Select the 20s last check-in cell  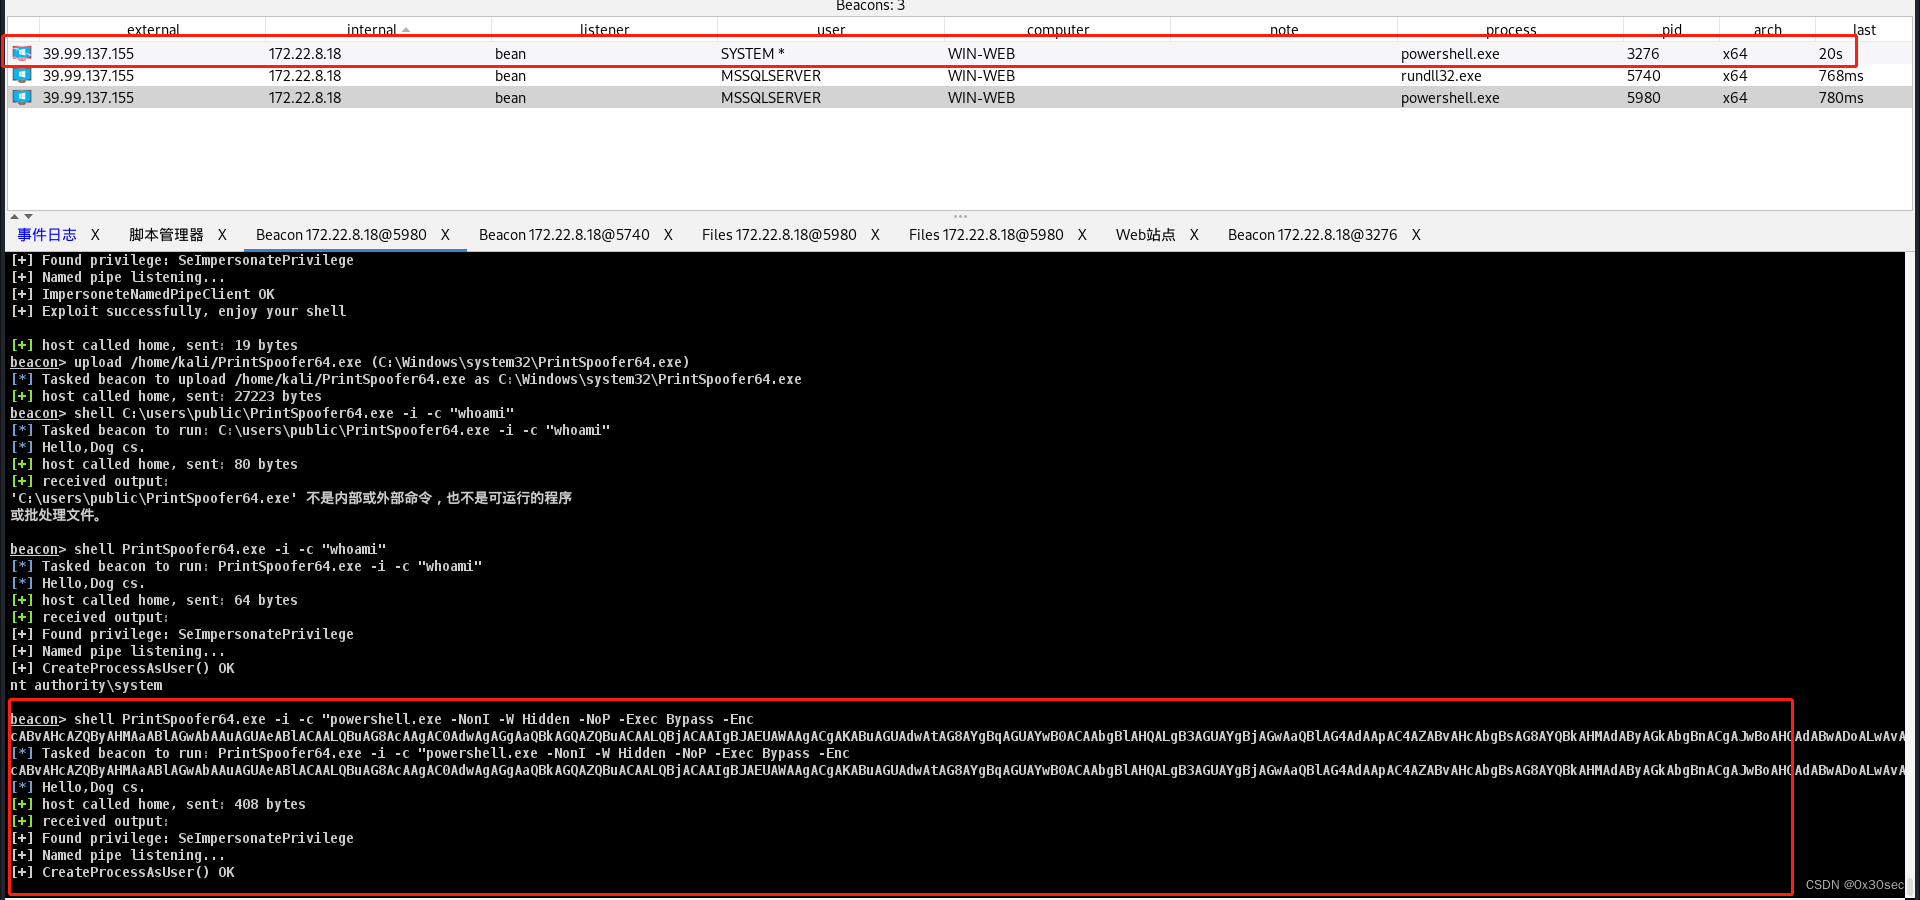click(x=1830, y=54)
